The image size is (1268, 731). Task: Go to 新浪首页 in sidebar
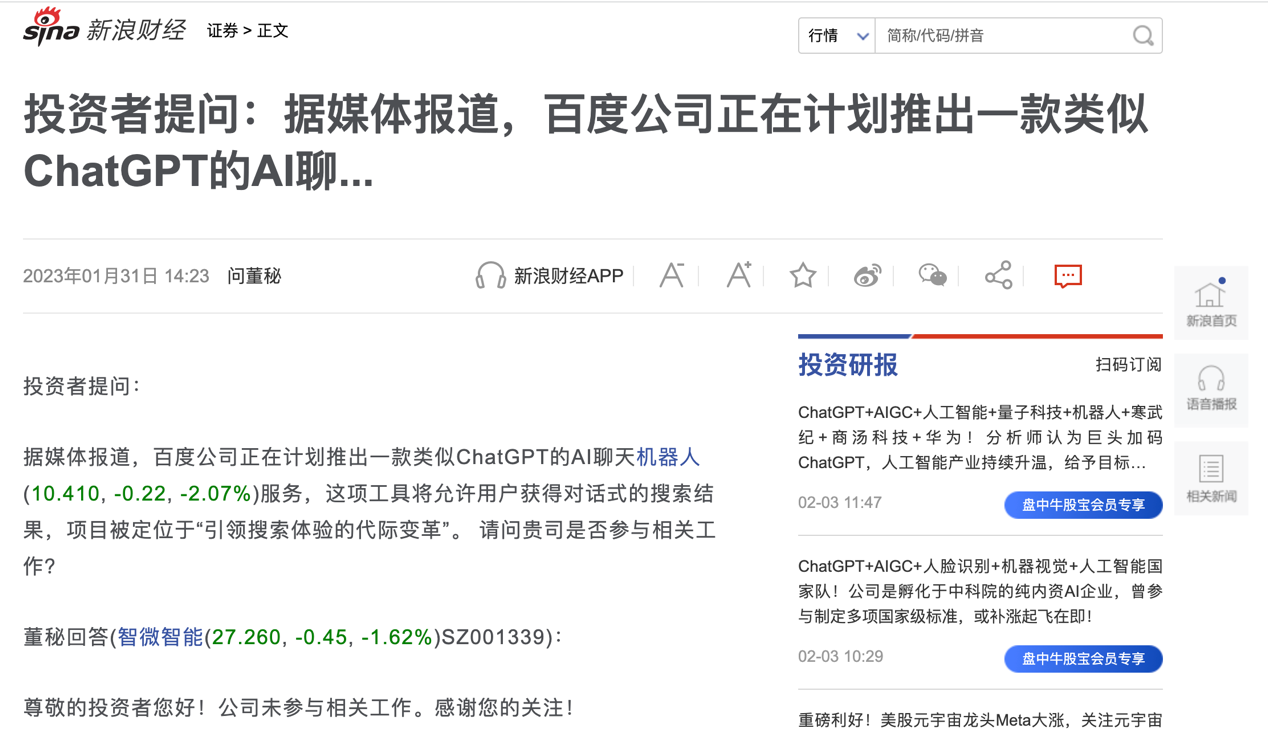(1211, 303)
